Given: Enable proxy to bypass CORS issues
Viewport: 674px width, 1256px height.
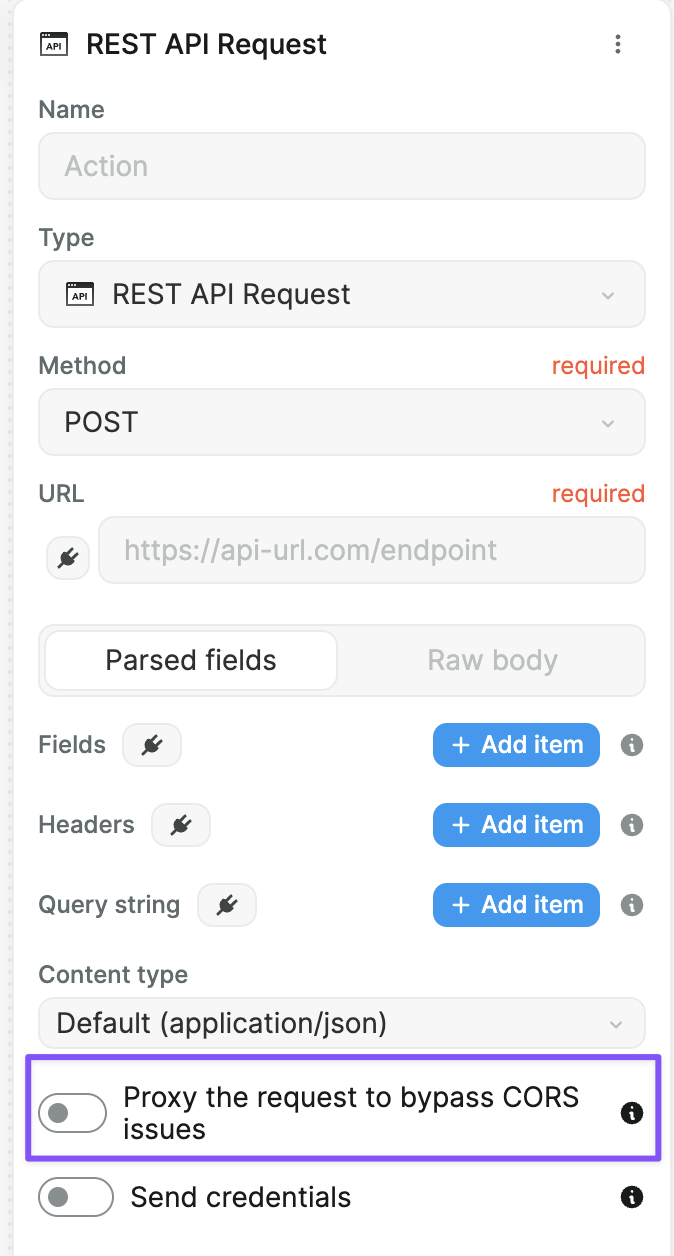Looking at the screenshot, I should click(72, 1112).
